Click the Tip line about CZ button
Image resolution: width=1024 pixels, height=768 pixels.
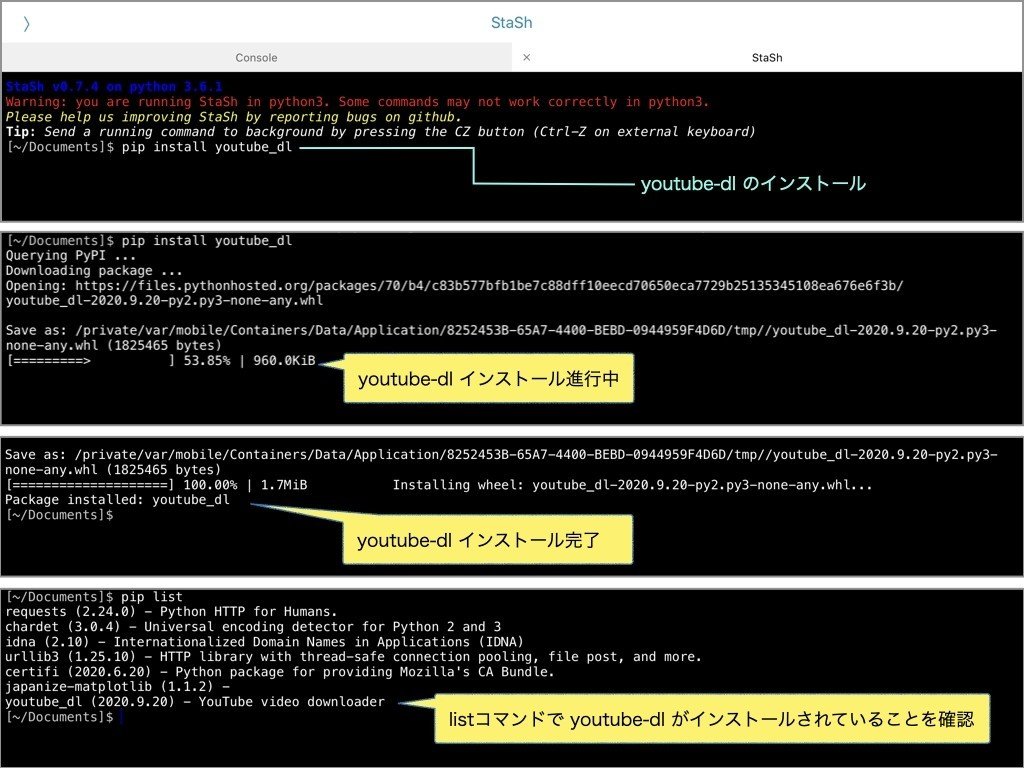pyautogui.click(x=381, y=132)
